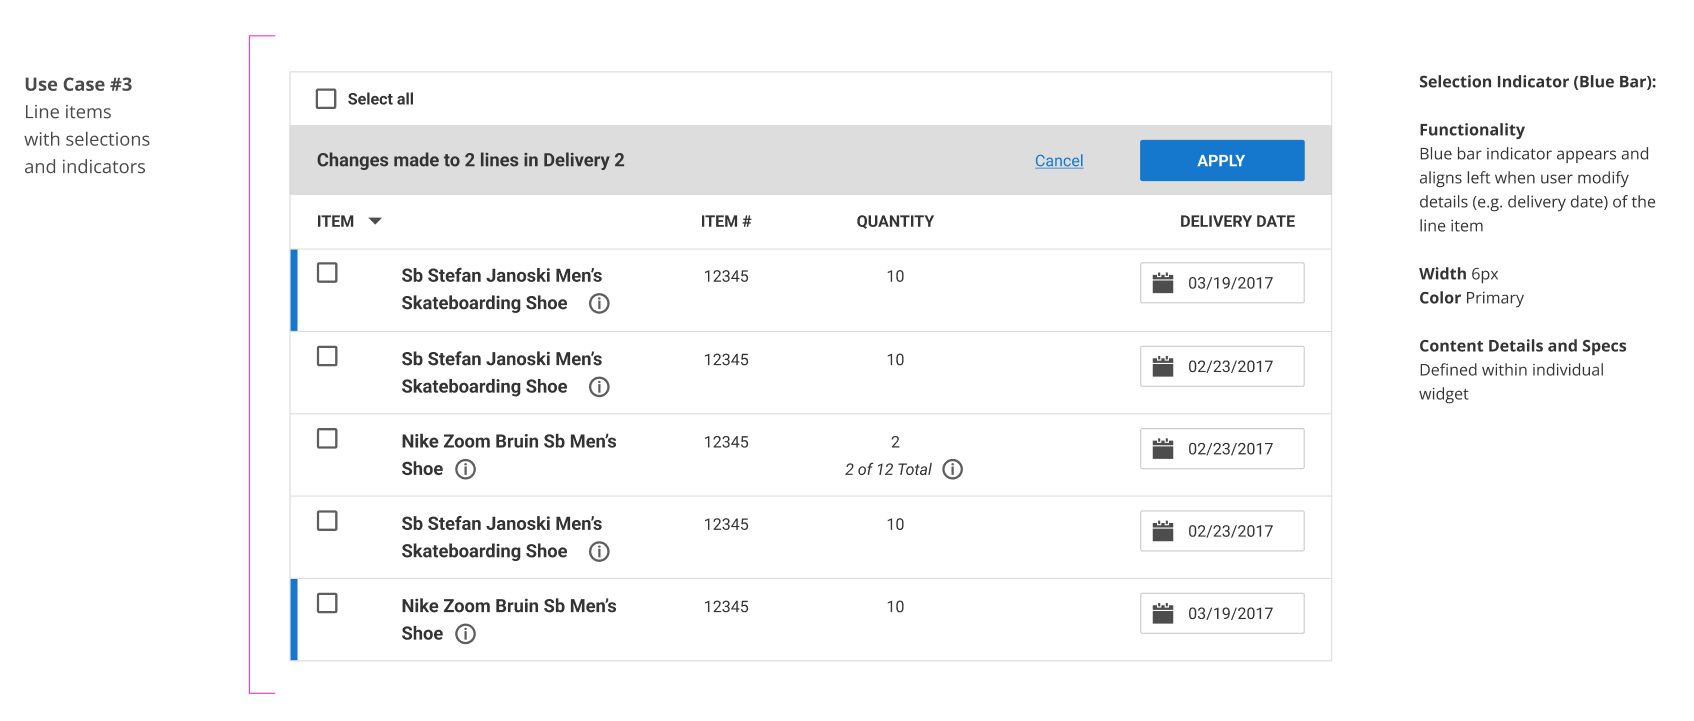Select checkbox for the last line item
The height and width of the screenshot is (721, 1694).
pyautogui.click(x=327, y=603)
